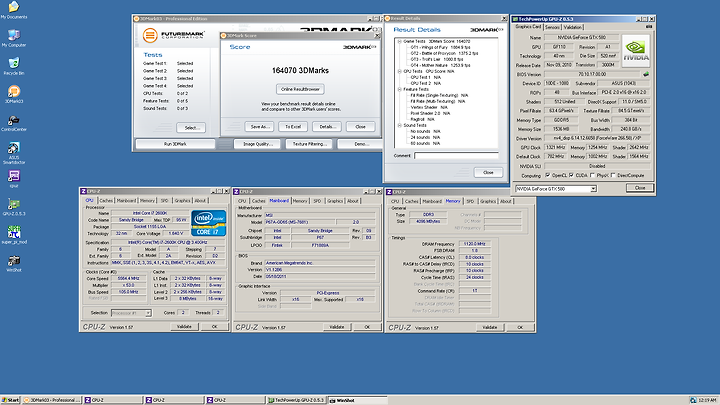Open ASUS SmartDoctor desktop icon
The image size is (720, 405).
(14, 152)
